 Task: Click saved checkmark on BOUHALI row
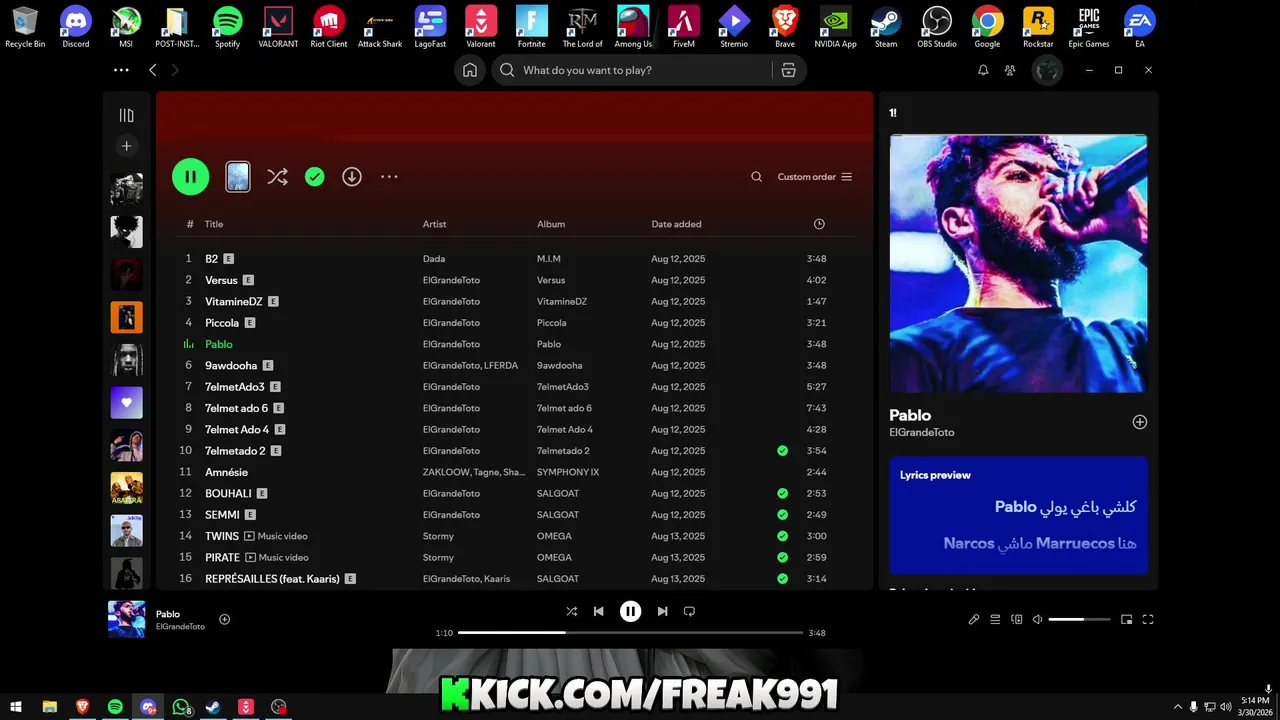click(x=782, y=493)
